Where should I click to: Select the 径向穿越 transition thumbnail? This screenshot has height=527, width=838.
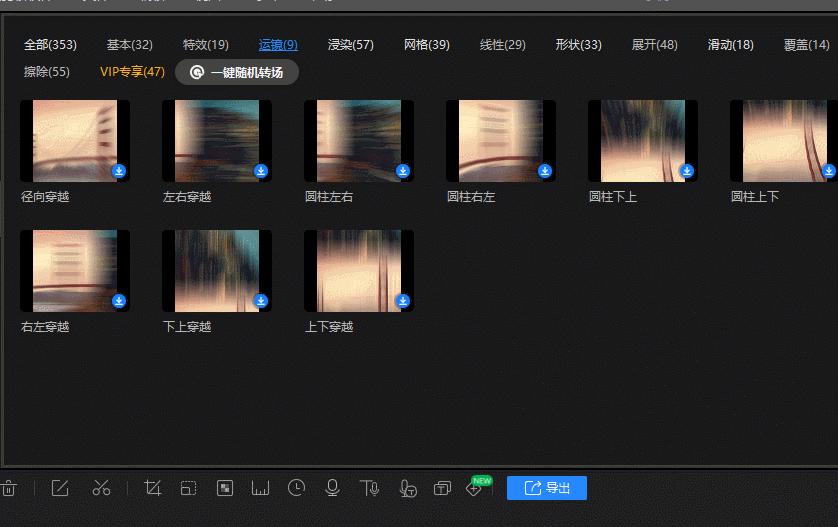(75, 141)
